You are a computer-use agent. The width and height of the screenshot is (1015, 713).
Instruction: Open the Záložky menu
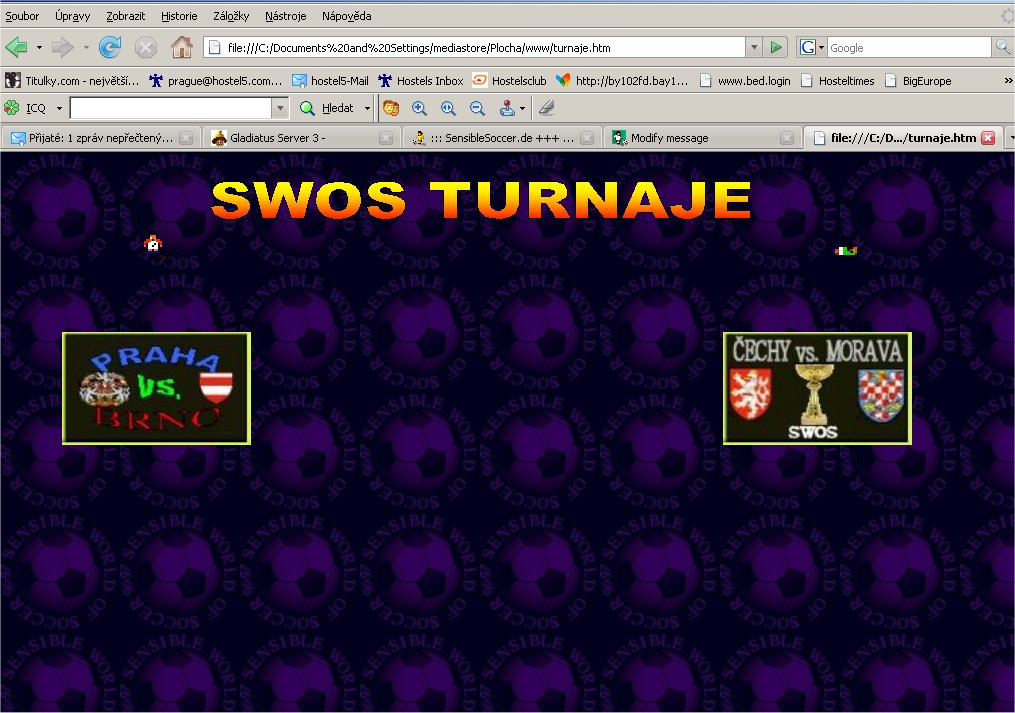[x=231, y=16]
